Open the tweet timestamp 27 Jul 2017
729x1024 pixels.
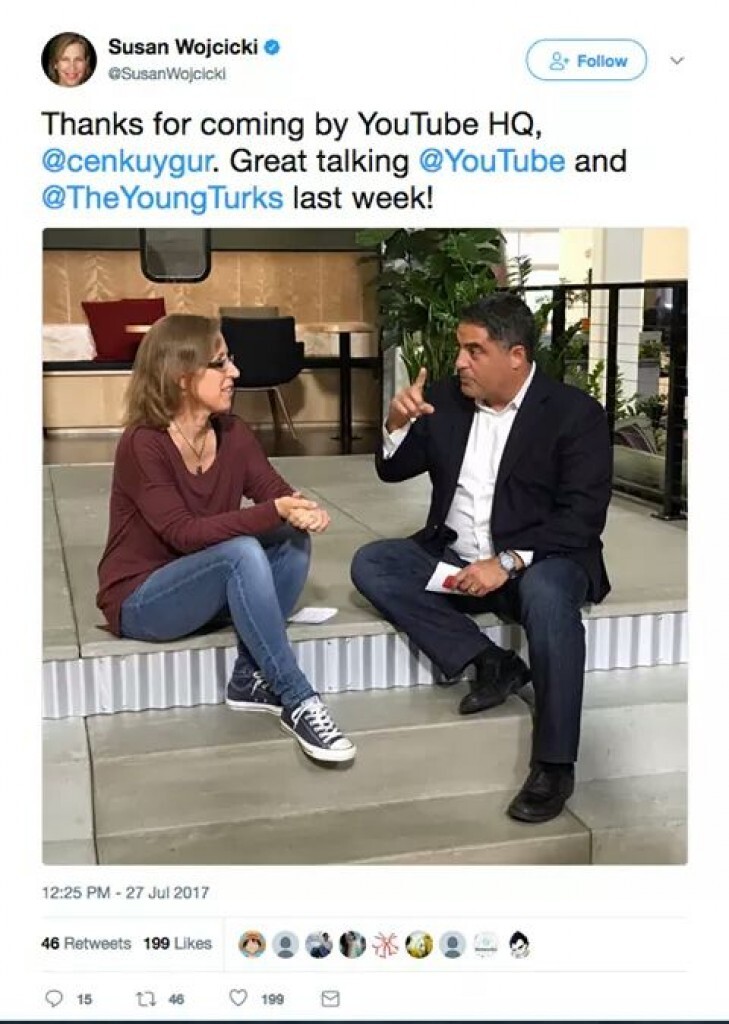click(x=125, y=892)
